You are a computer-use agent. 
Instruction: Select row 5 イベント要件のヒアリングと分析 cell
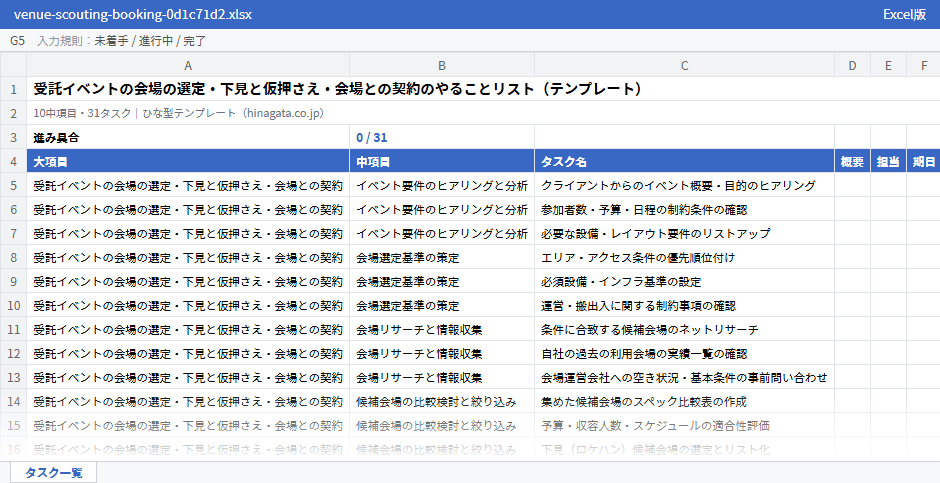click(x=442, y=185)
